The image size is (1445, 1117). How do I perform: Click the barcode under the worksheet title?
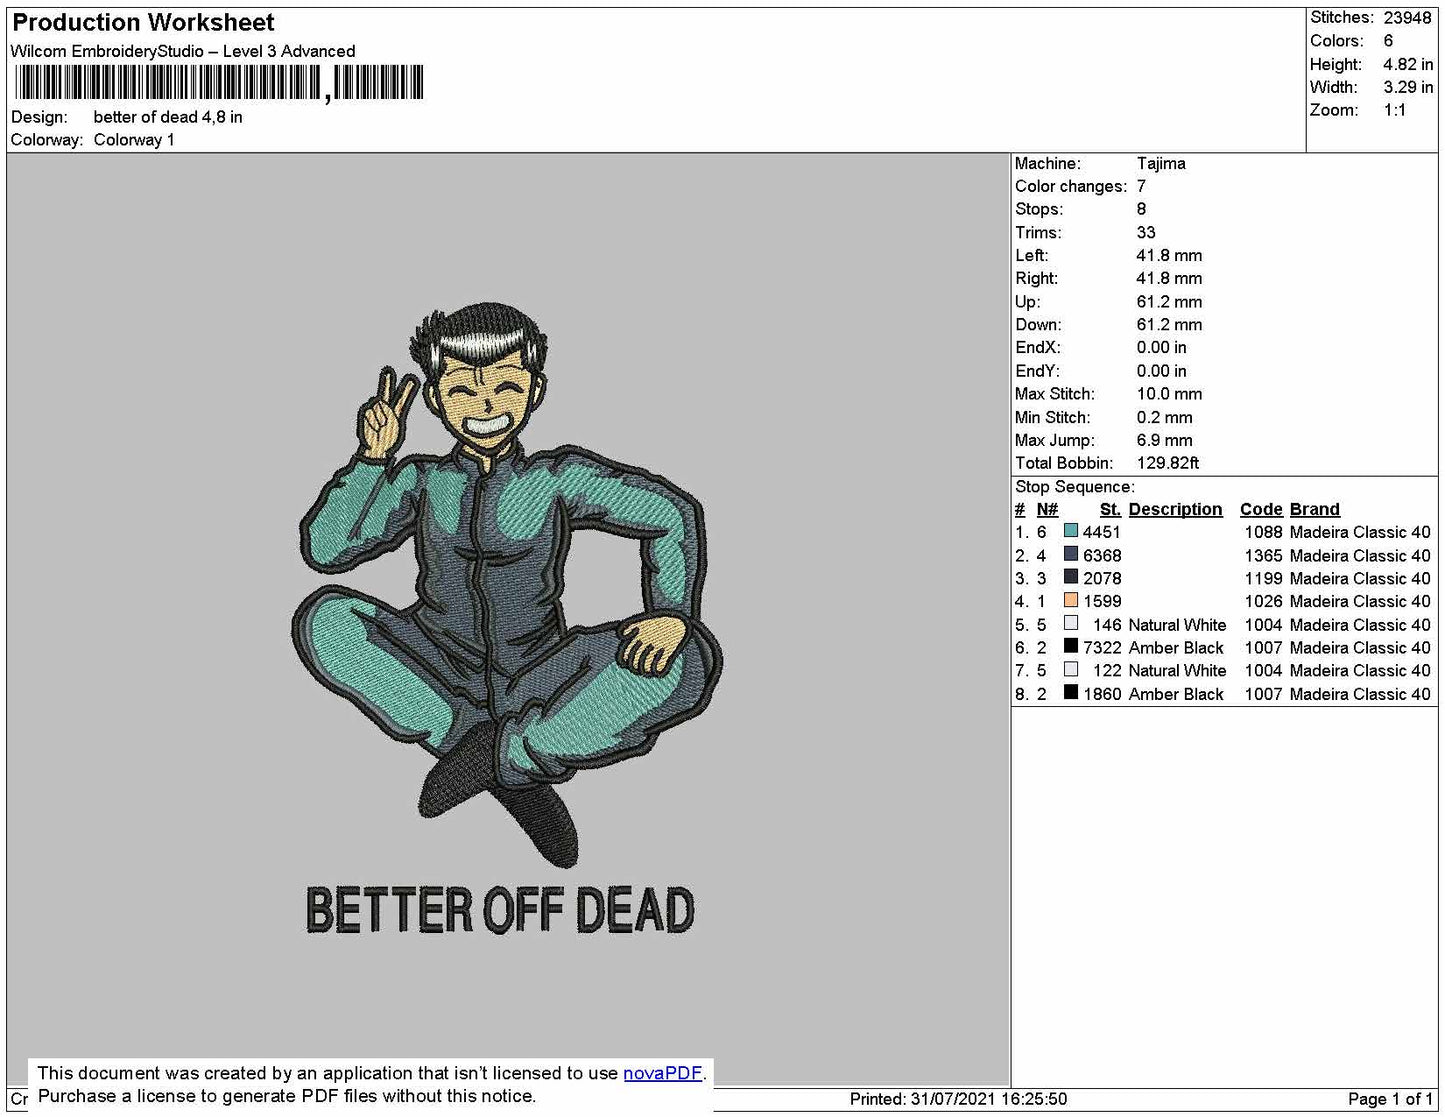click(218, 82)
